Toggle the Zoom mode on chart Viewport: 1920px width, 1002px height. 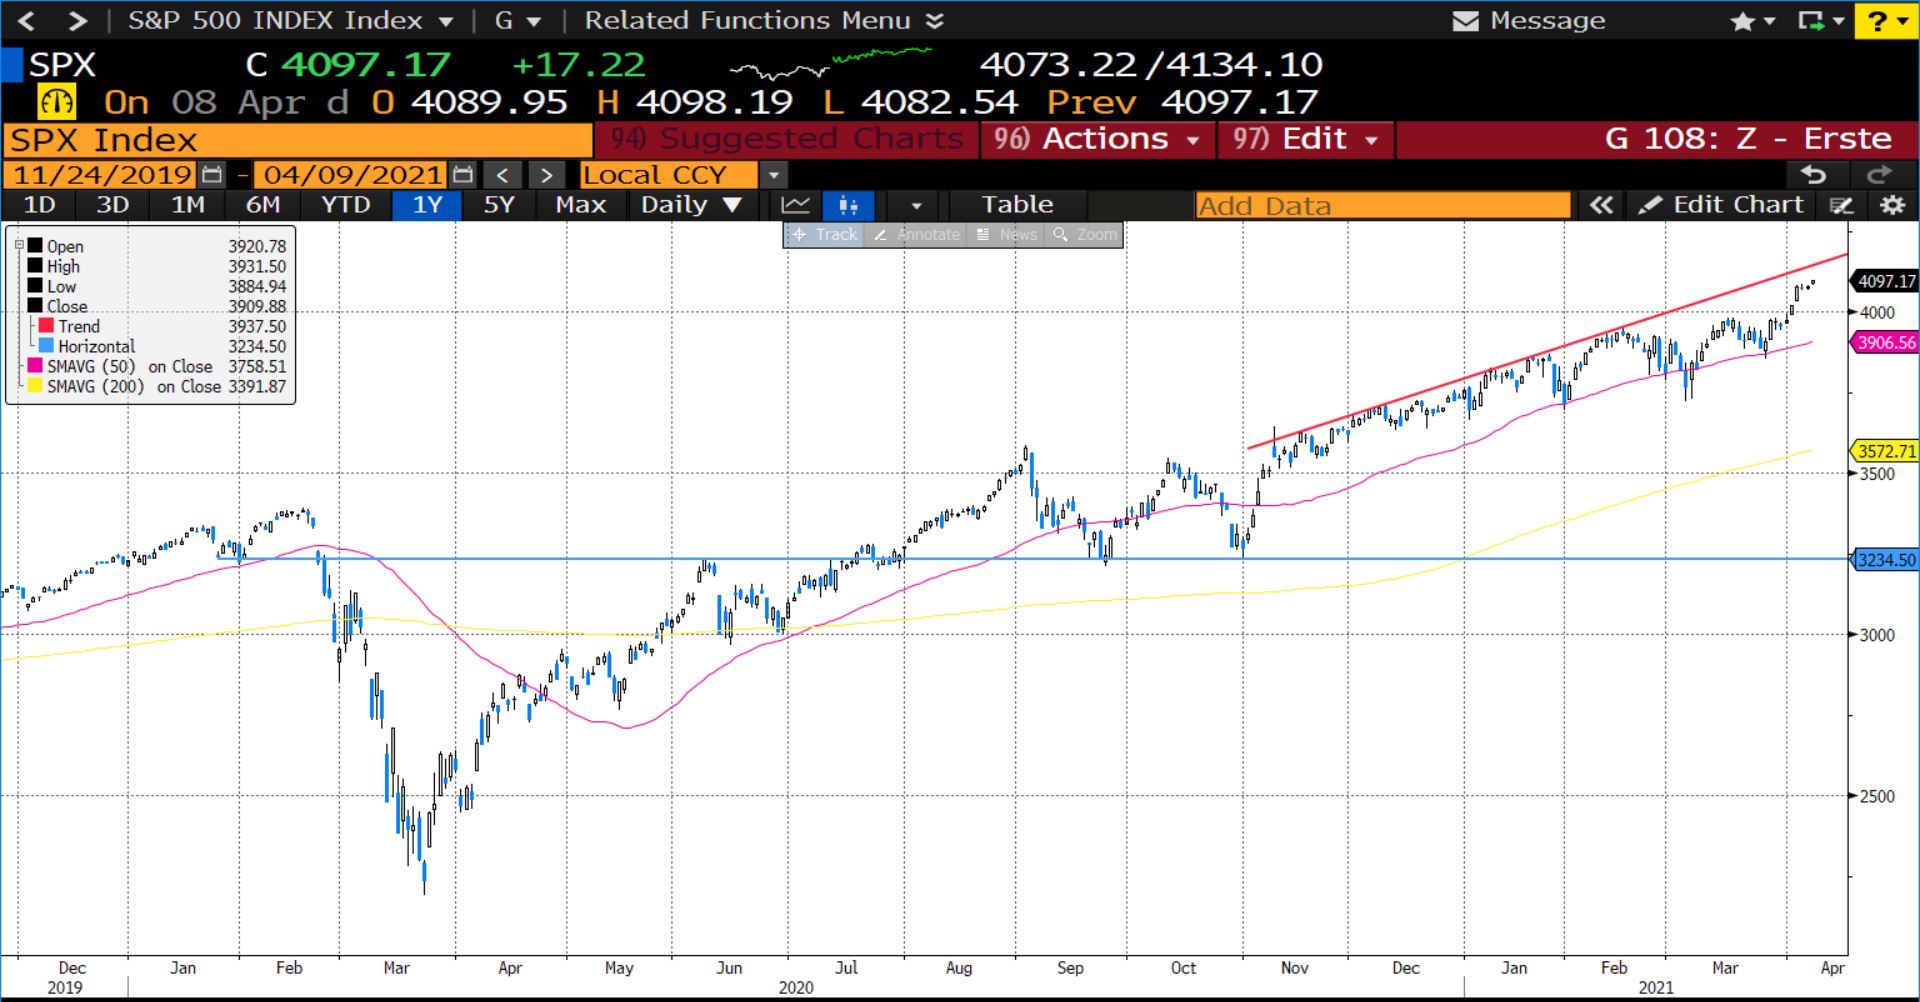pos(1085,234)
